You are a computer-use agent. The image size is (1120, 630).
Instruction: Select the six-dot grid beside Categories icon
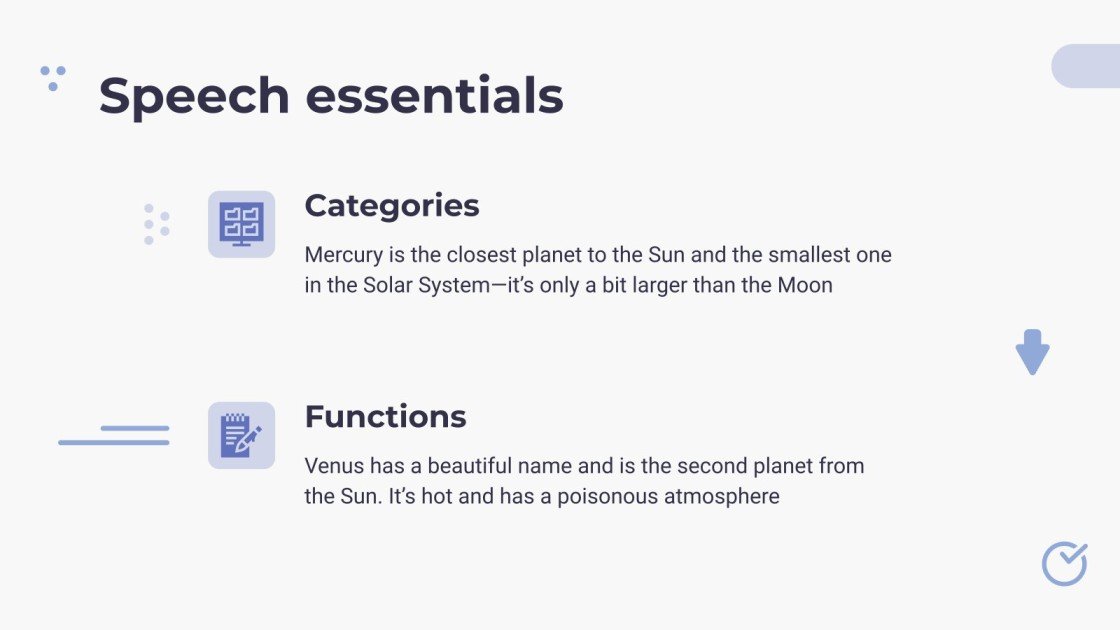[156, 224]
